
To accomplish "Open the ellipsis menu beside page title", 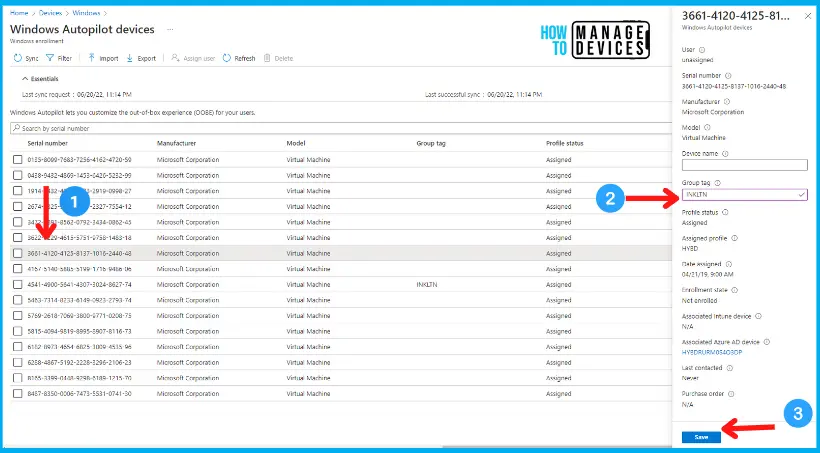I will coord(170,30).
